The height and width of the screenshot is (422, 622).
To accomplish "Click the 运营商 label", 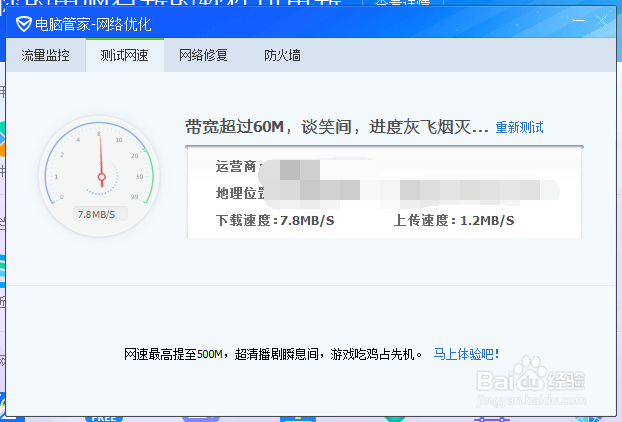I will tap(237, 167).
